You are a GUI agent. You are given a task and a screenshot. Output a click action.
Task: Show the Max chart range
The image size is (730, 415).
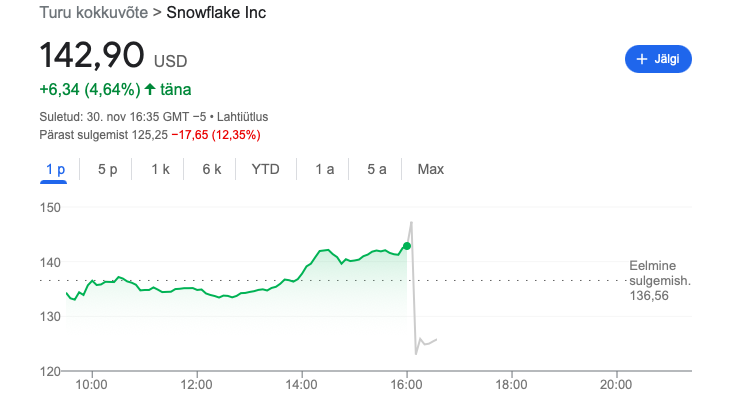tap(431, 169)
